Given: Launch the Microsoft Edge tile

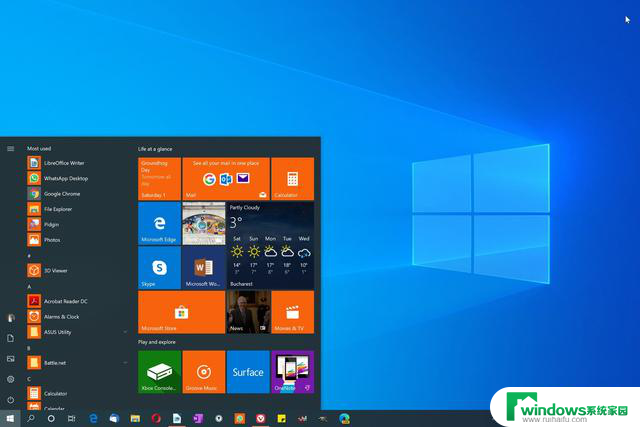Looking at the screenshot, I should (160, 223).
